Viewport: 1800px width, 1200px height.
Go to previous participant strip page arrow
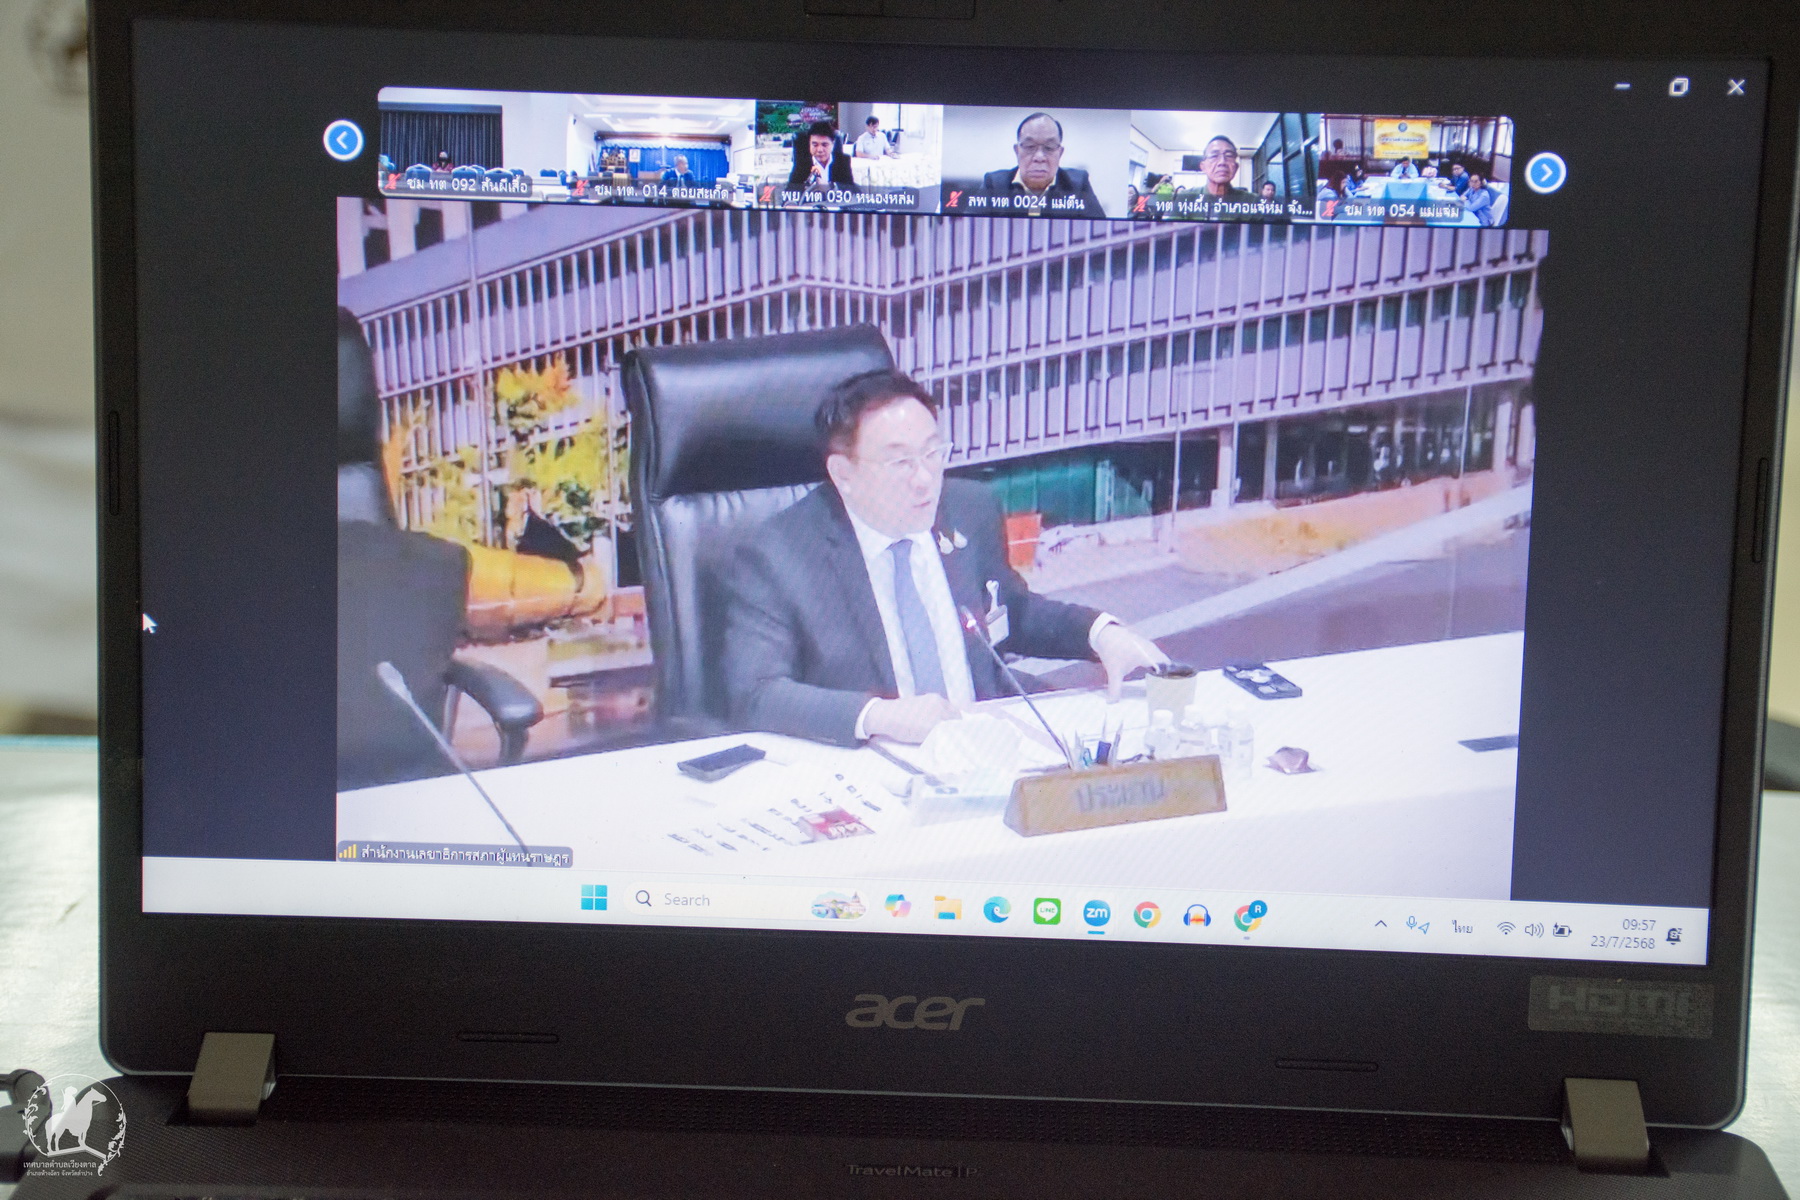[343, 140]
